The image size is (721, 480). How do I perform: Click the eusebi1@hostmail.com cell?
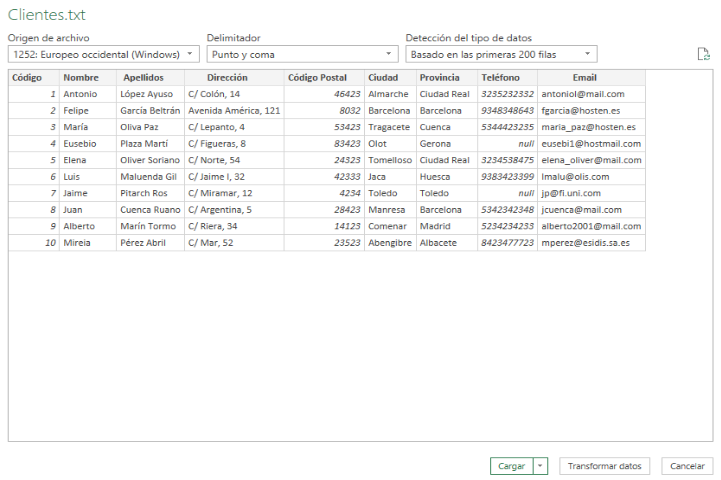(591, 144)
